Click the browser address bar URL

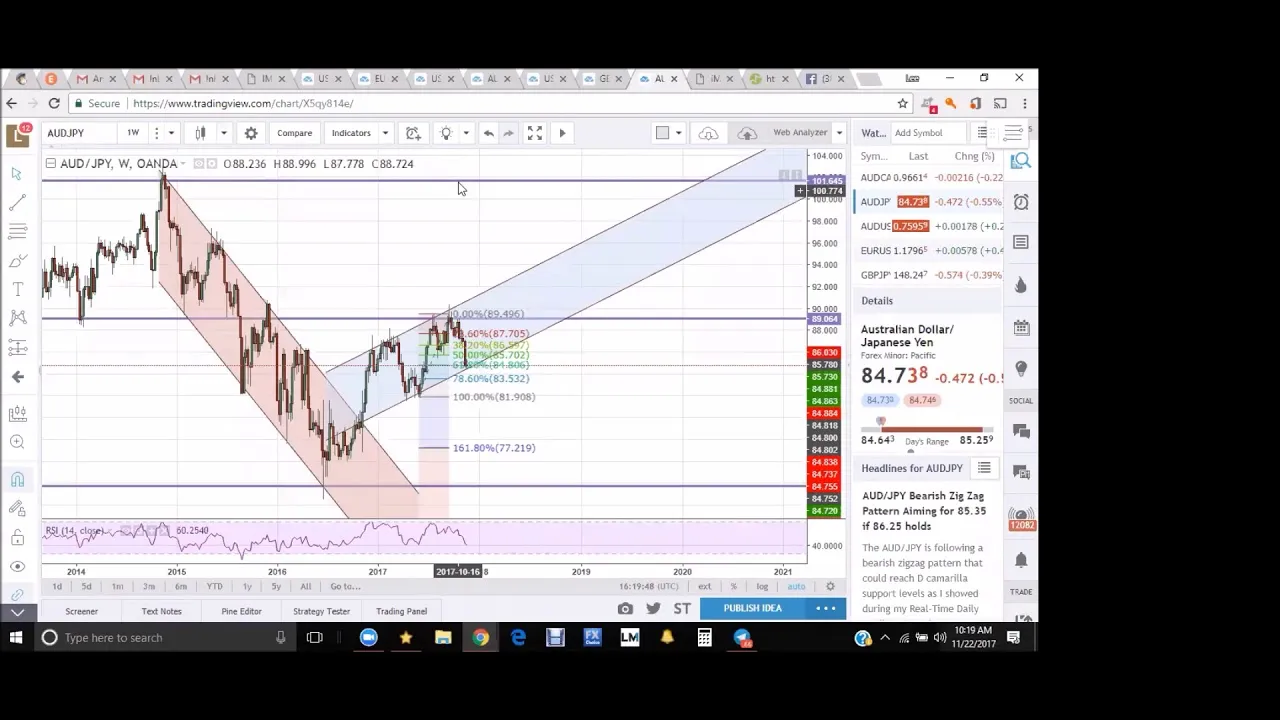tap(243, 103)
